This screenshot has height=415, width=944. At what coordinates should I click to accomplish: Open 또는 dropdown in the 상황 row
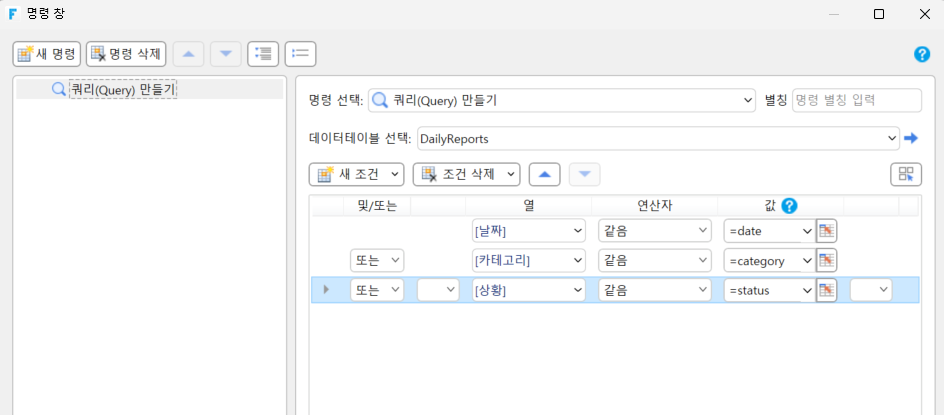[x=377, y=290]
